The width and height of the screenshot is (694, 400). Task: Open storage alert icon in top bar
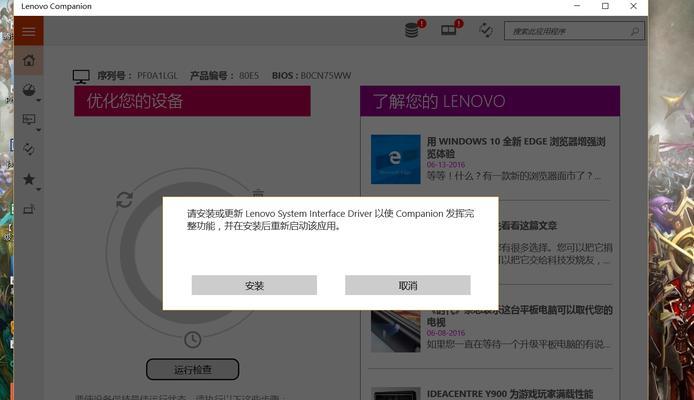412,30
